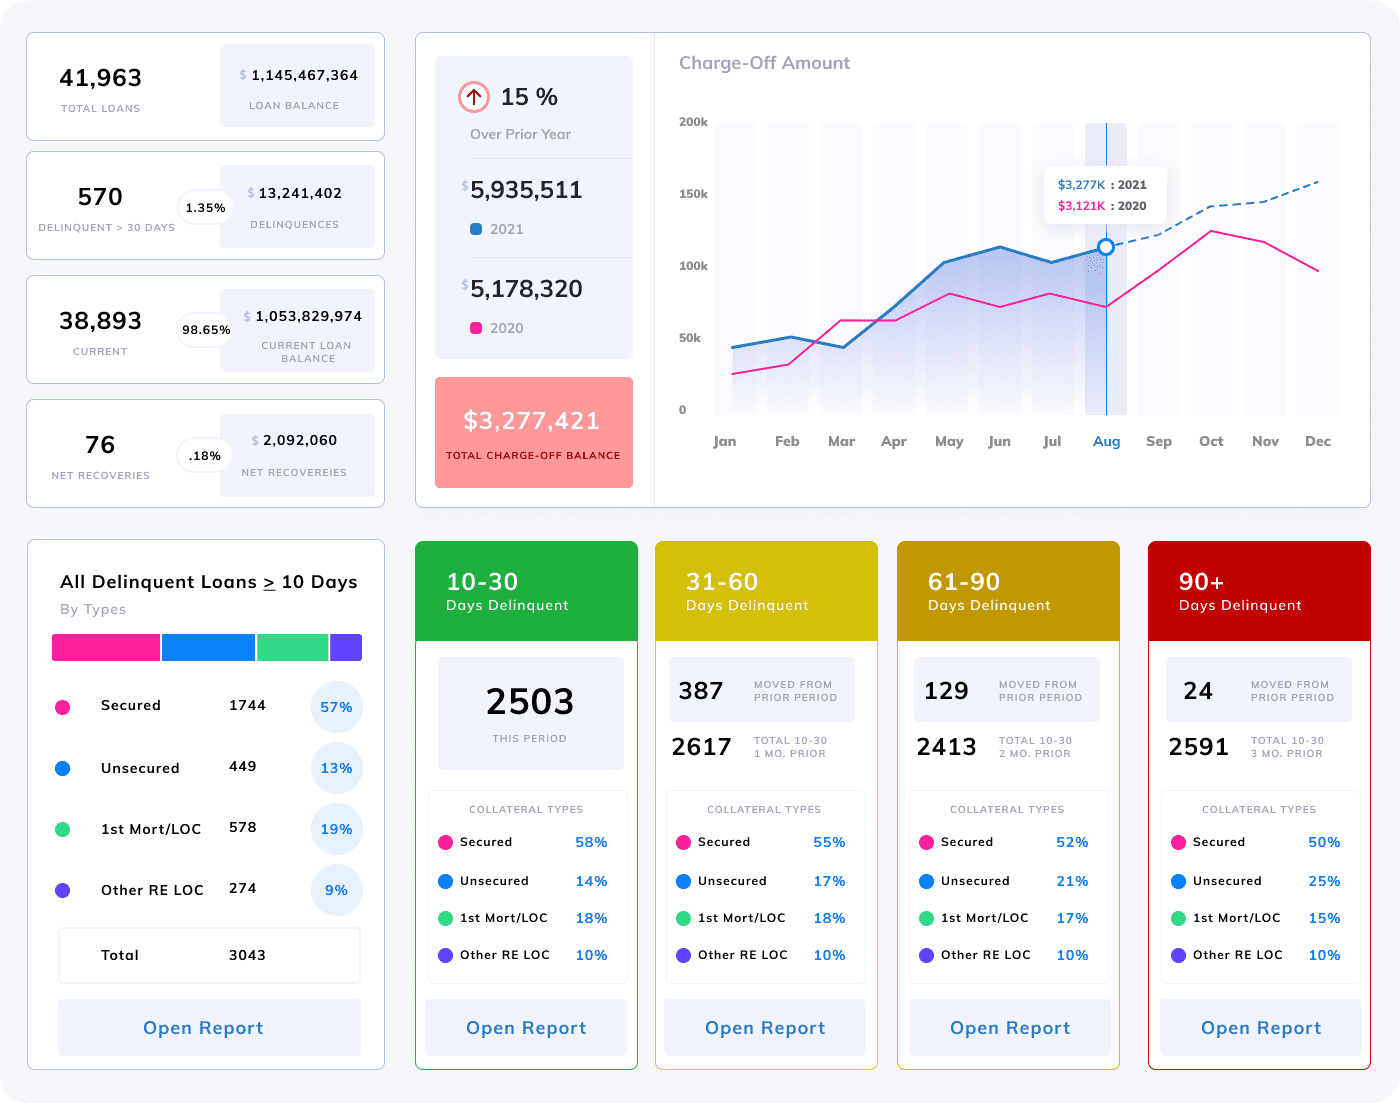Toggle the 13% Unsecured percentage badge
This screenshot has width=1400, height=1103.
pyautogui.click(x=336, y=768)
